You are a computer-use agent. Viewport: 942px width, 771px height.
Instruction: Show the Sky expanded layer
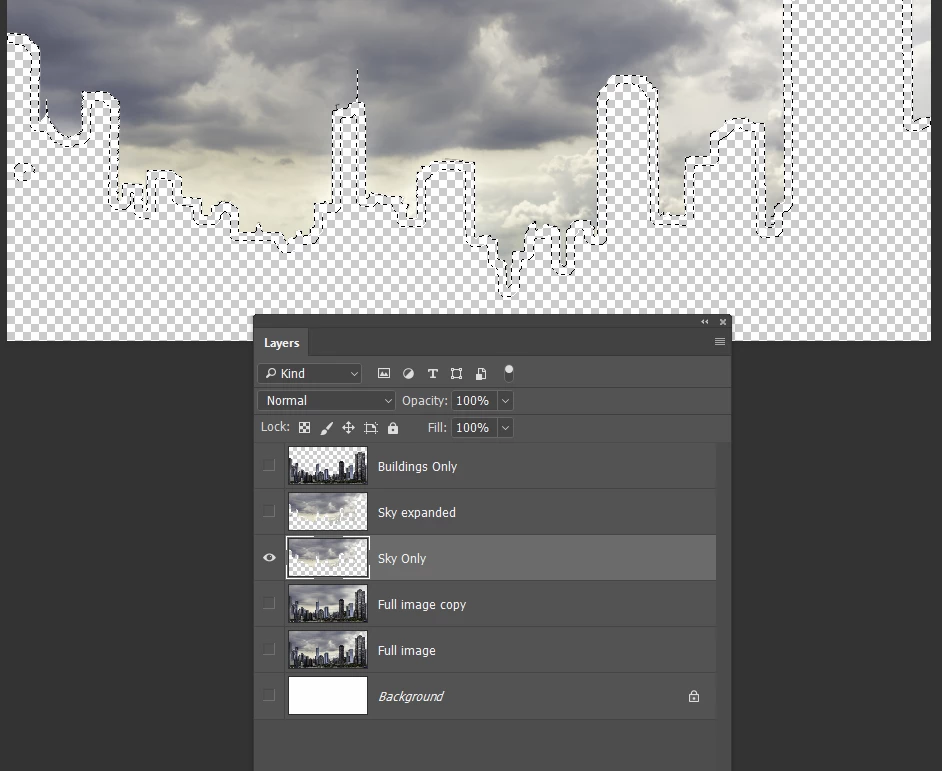click(x=269, y=511)
